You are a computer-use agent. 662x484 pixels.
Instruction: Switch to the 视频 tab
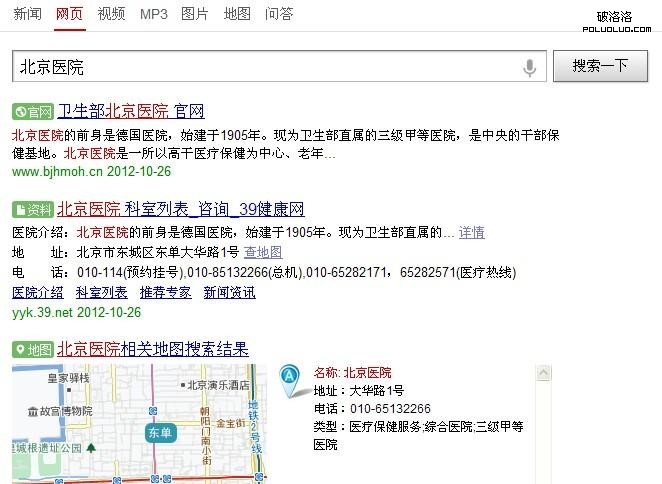coord(112,14)
